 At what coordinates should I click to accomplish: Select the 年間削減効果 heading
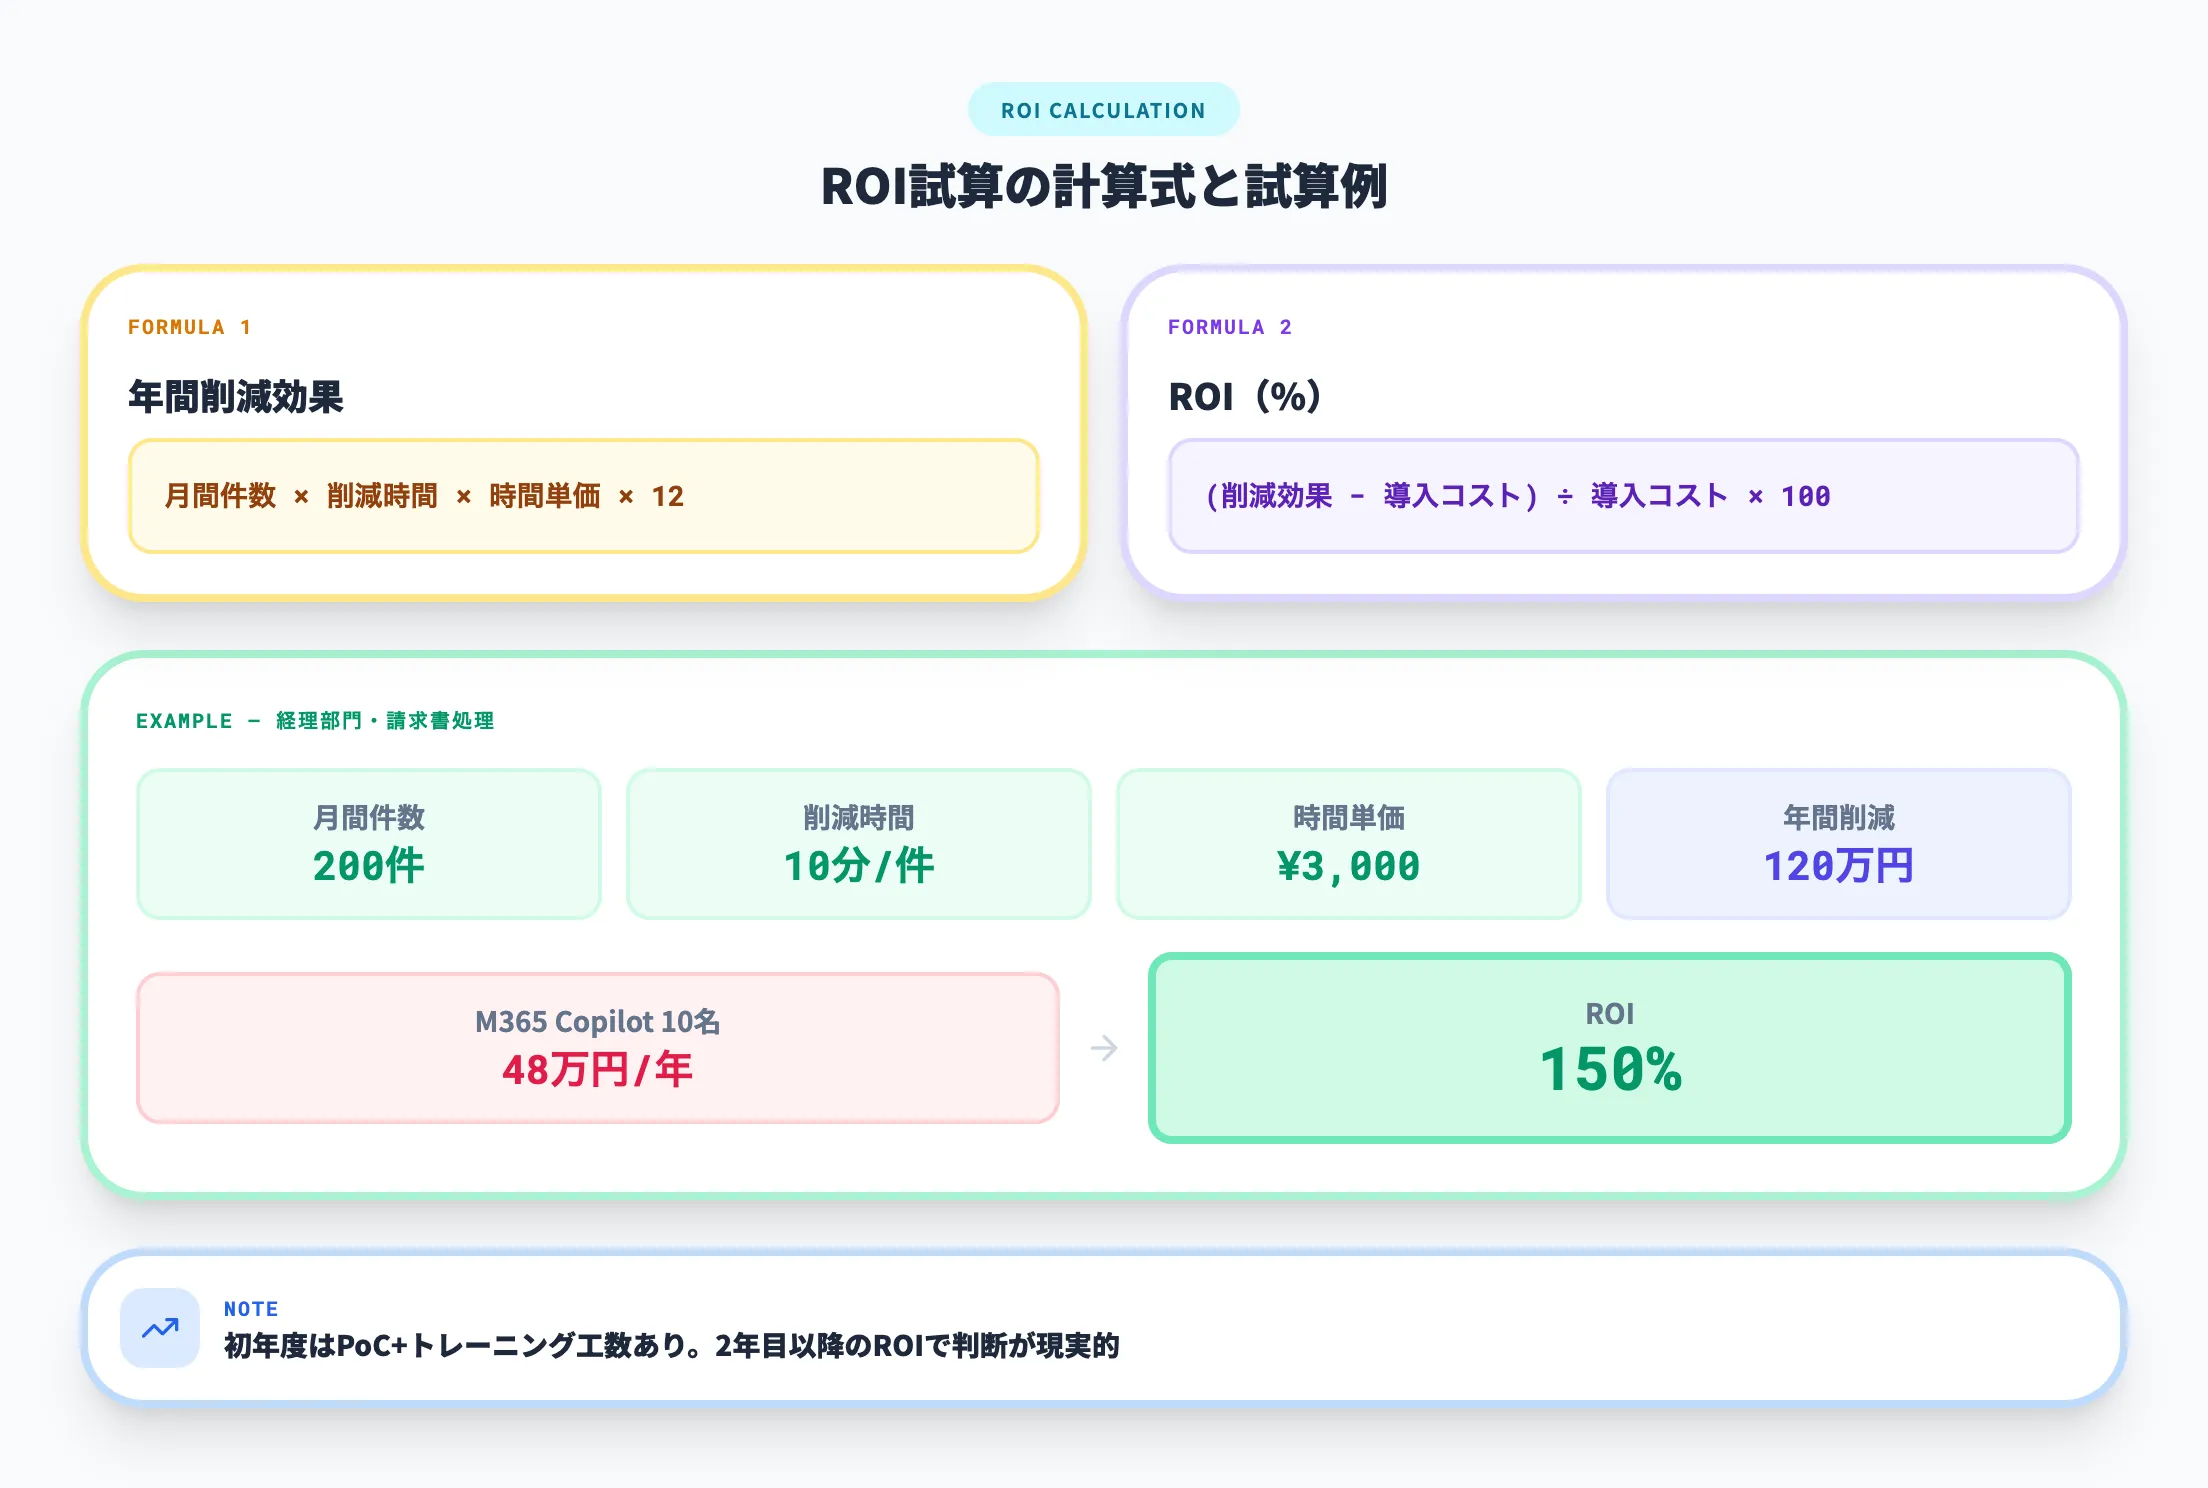(x=240, y=395)
